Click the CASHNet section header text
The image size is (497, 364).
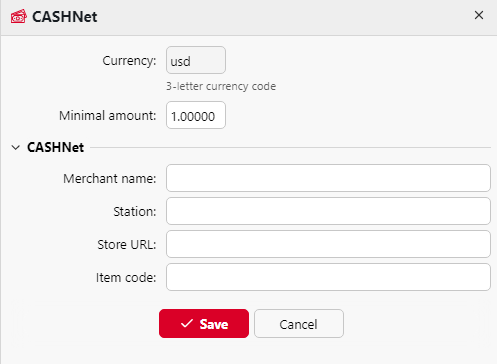click(55, 147)
